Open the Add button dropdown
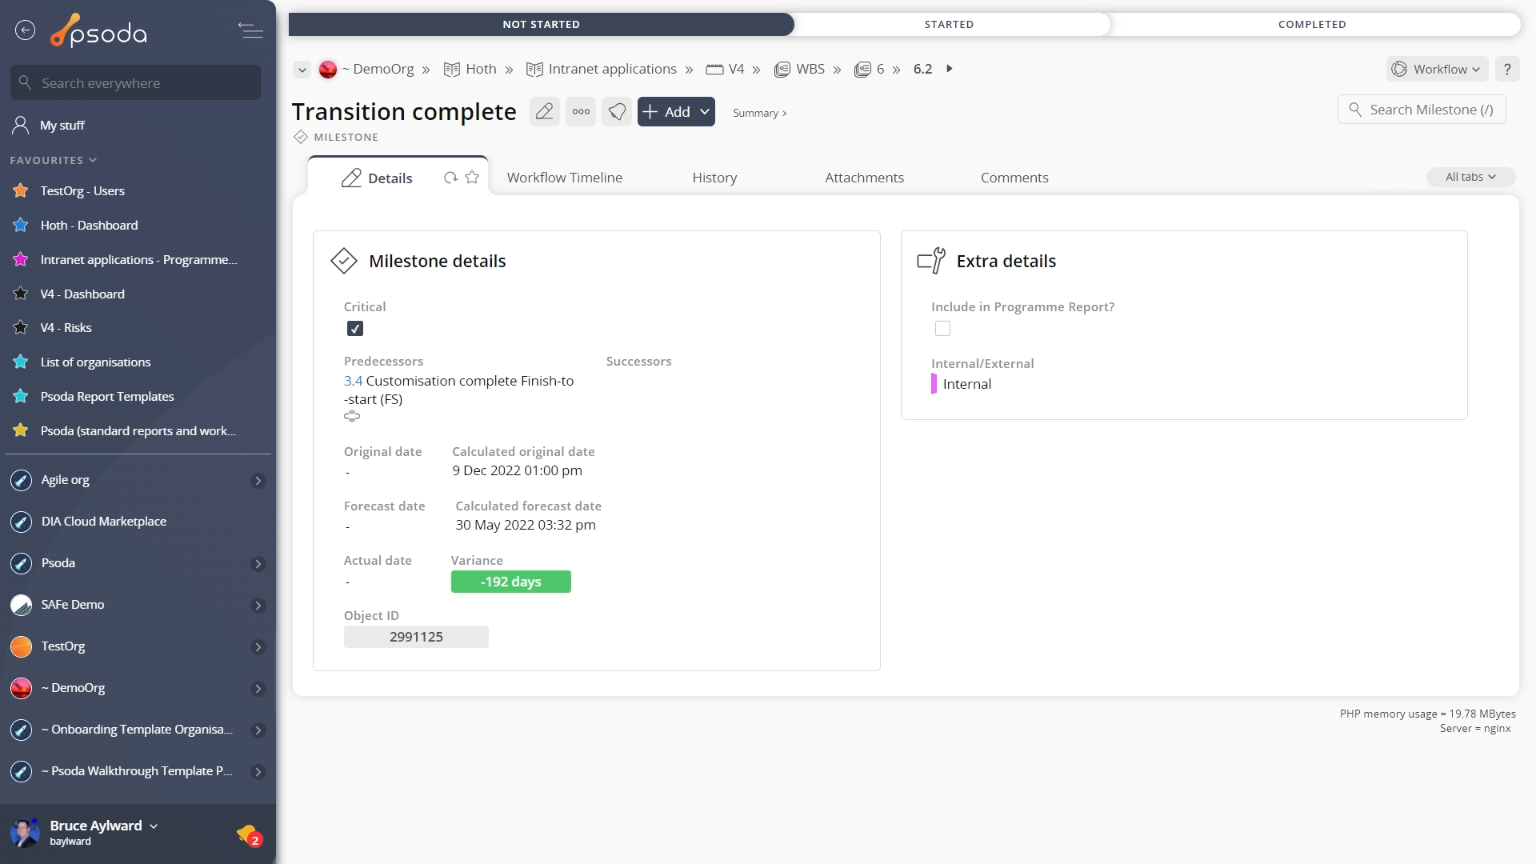The height and width of the screenshot is (864, 1536). 705,112
